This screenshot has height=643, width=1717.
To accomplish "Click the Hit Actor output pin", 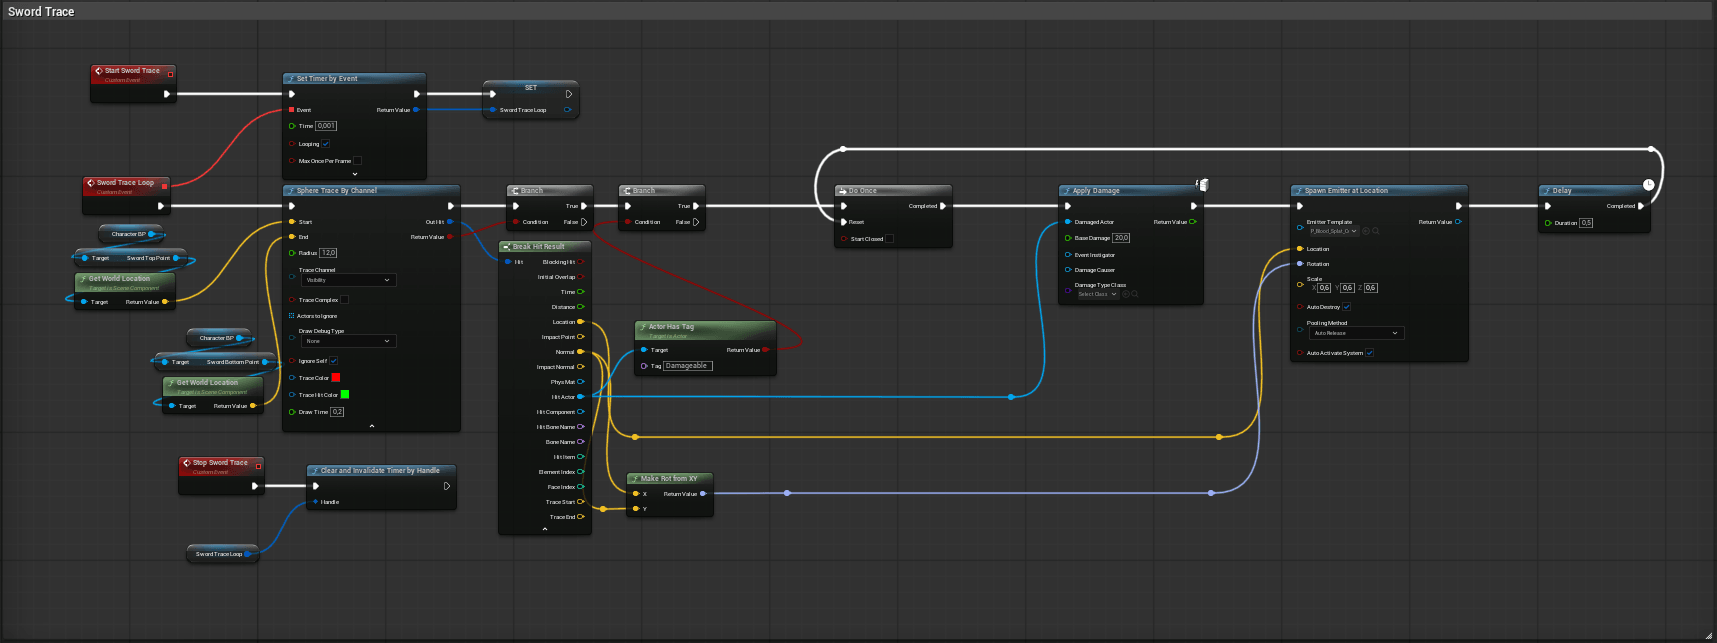I will [581, 397].
